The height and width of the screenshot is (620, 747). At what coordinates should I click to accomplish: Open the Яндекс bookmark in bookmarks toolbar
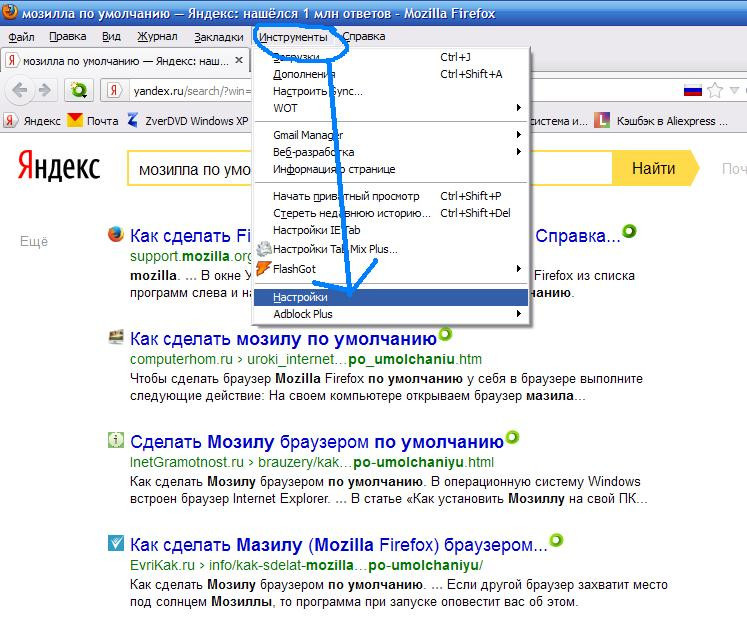click(x=33, y=121)
